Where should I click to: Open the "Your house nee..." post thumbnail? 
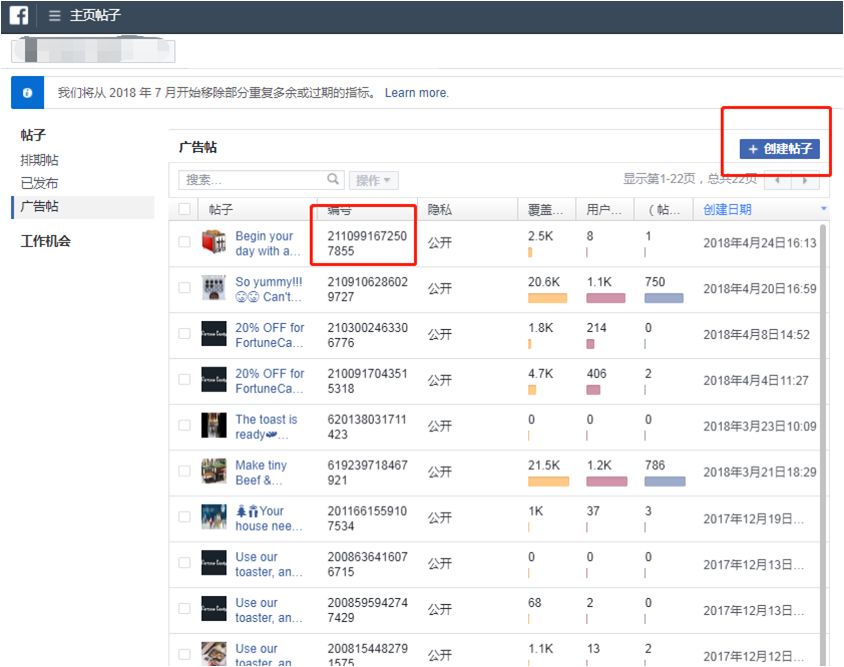(214, 517)
